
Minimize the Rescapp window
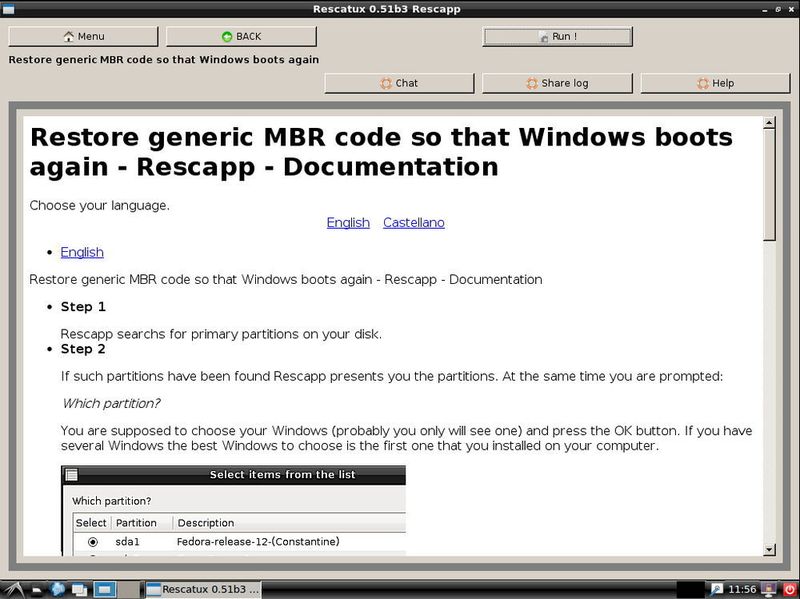point(765,9)
